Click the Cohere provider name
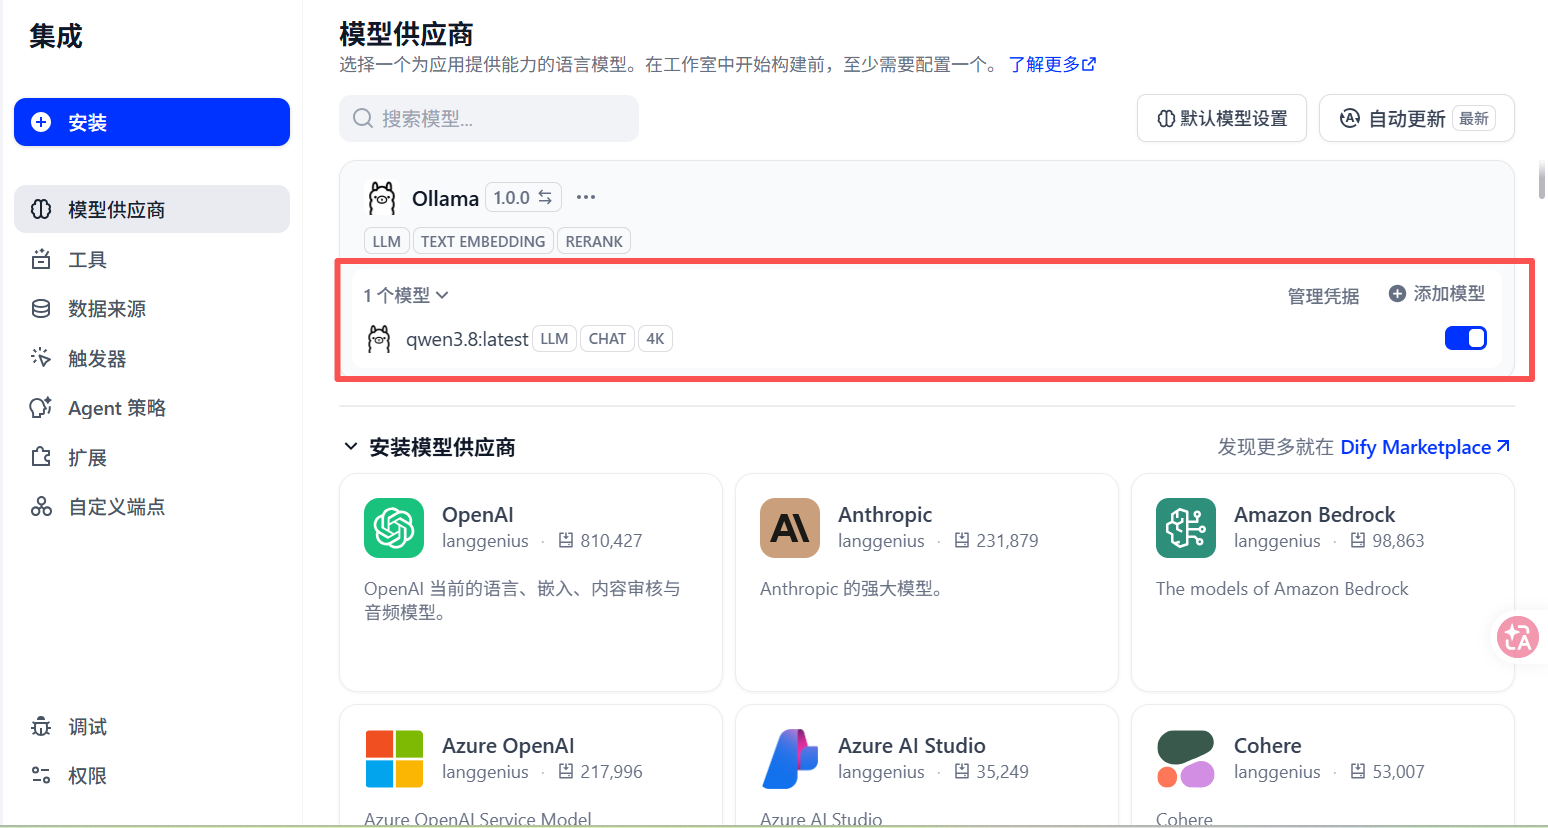The width and height of the screenshot is (1548, 828). 1268,745
